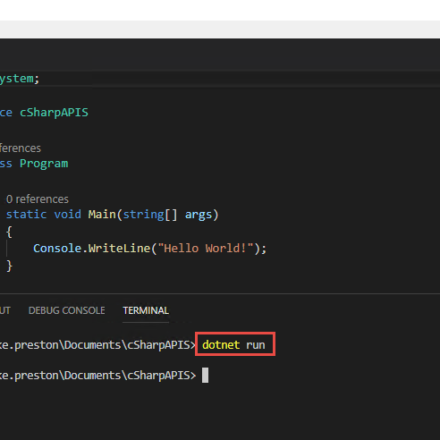Viewport: 440px width, 440px height.
Task: Select the partially visible OUTPUT tab
Action: click(5, 311)
